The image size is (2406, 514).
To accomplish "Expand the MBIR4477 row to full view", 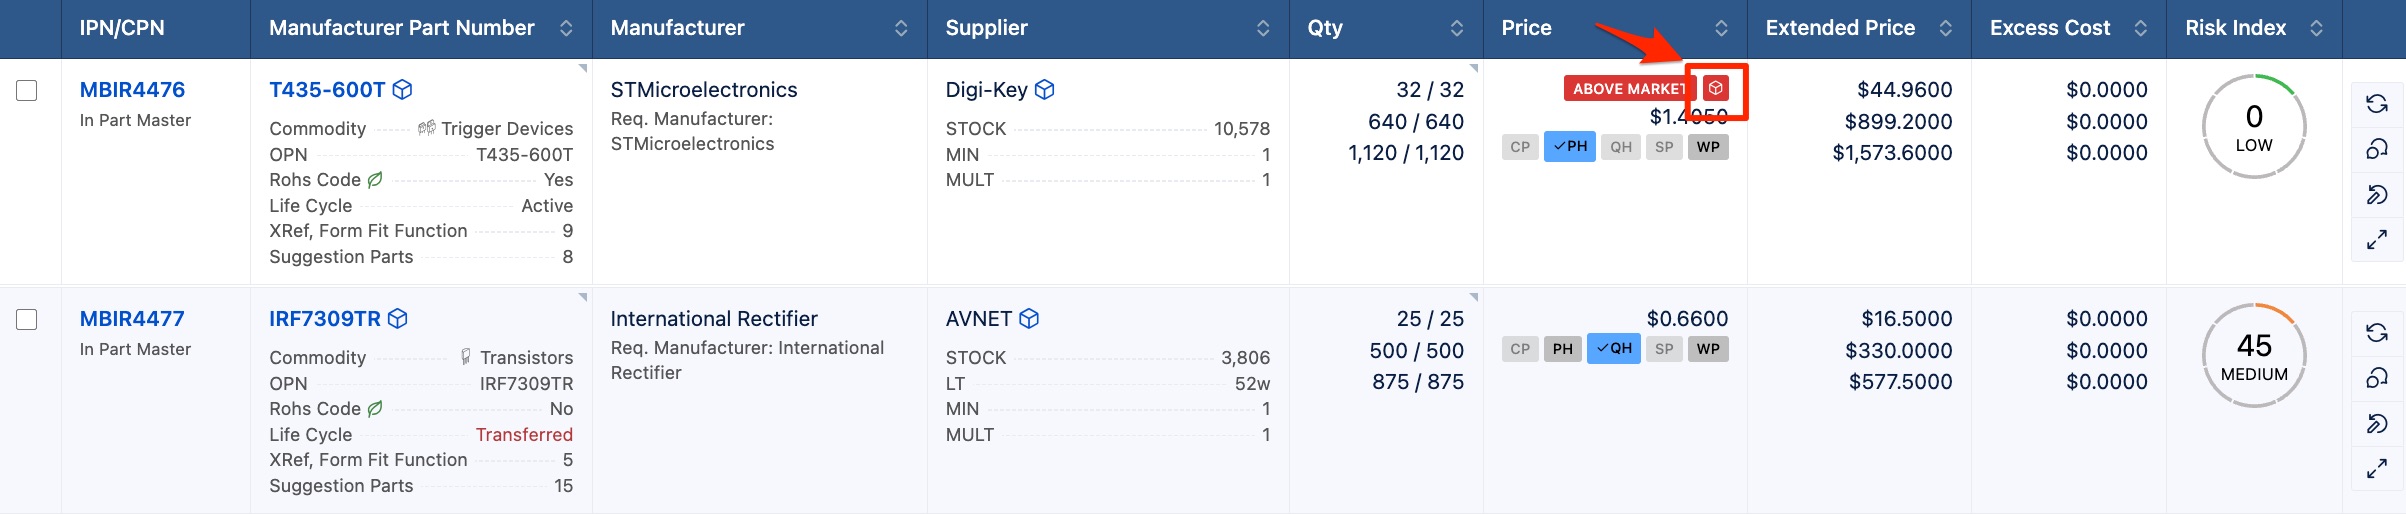I will 2377,468.
